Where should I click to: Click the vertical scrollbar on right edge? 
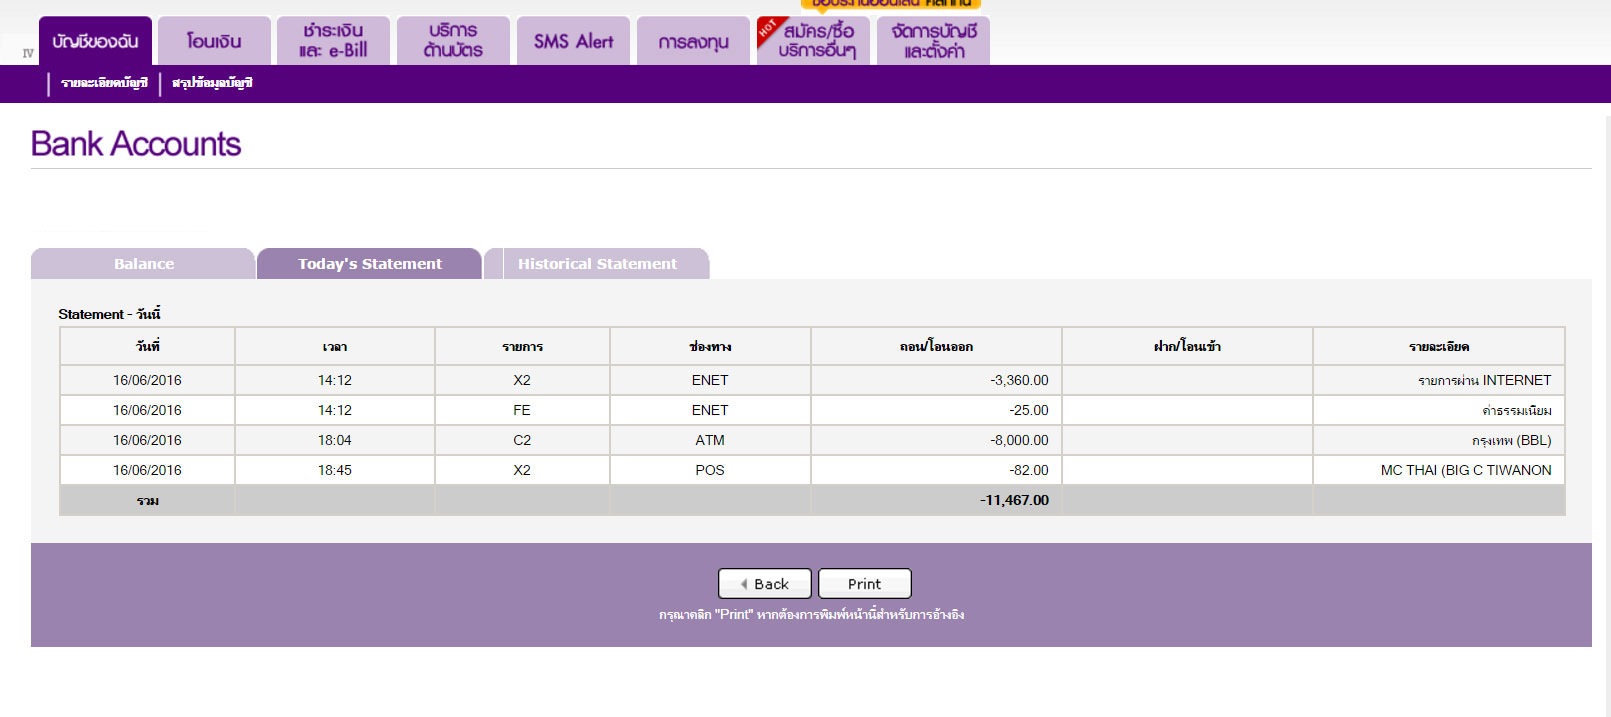1604,400
